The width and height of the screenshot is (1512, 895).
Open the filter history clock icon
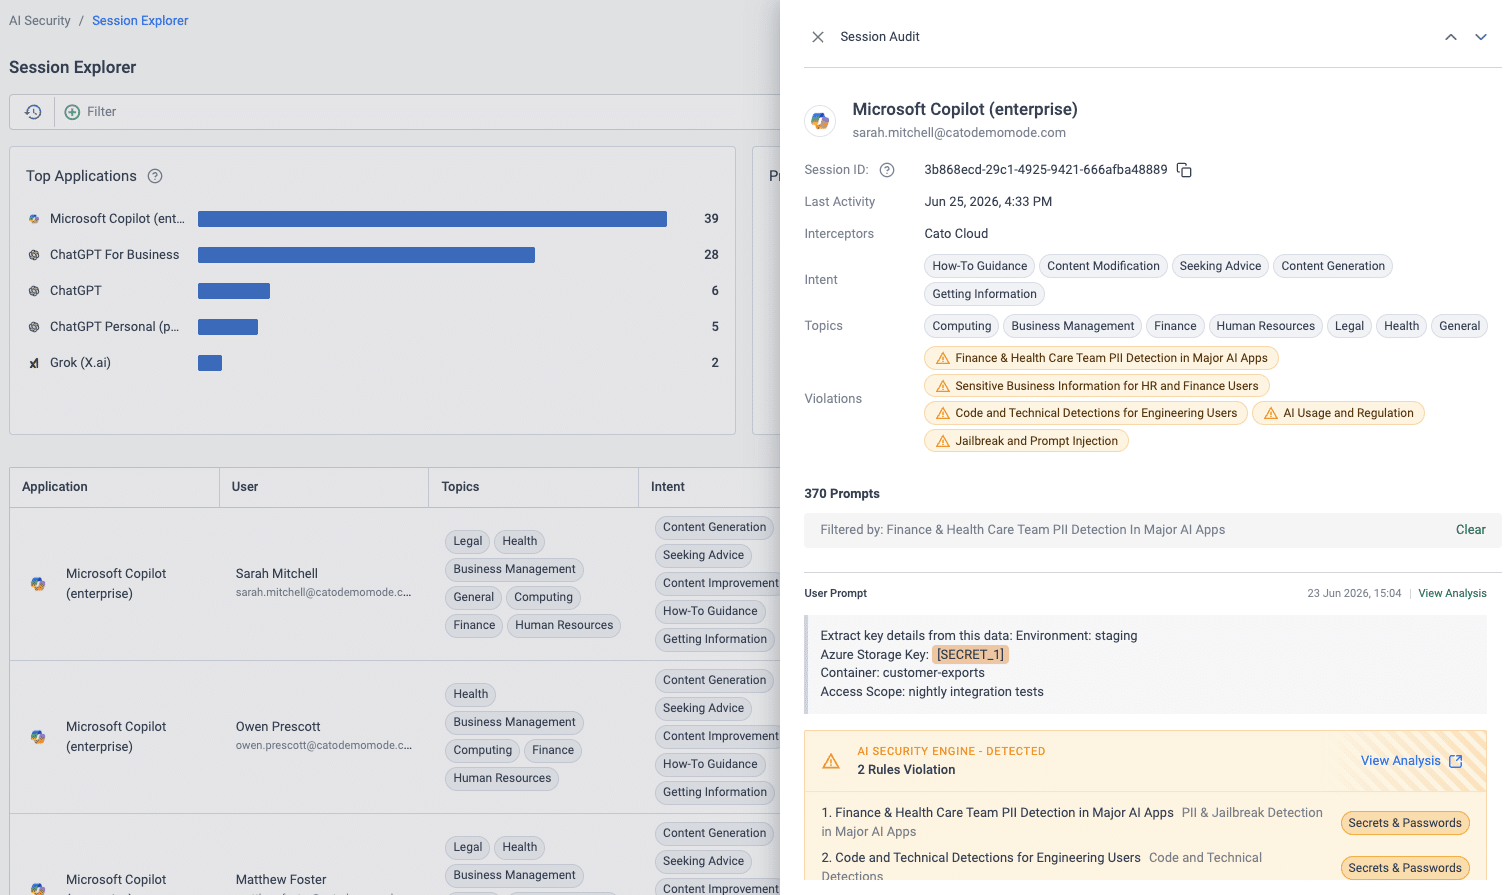click(33, 112)
